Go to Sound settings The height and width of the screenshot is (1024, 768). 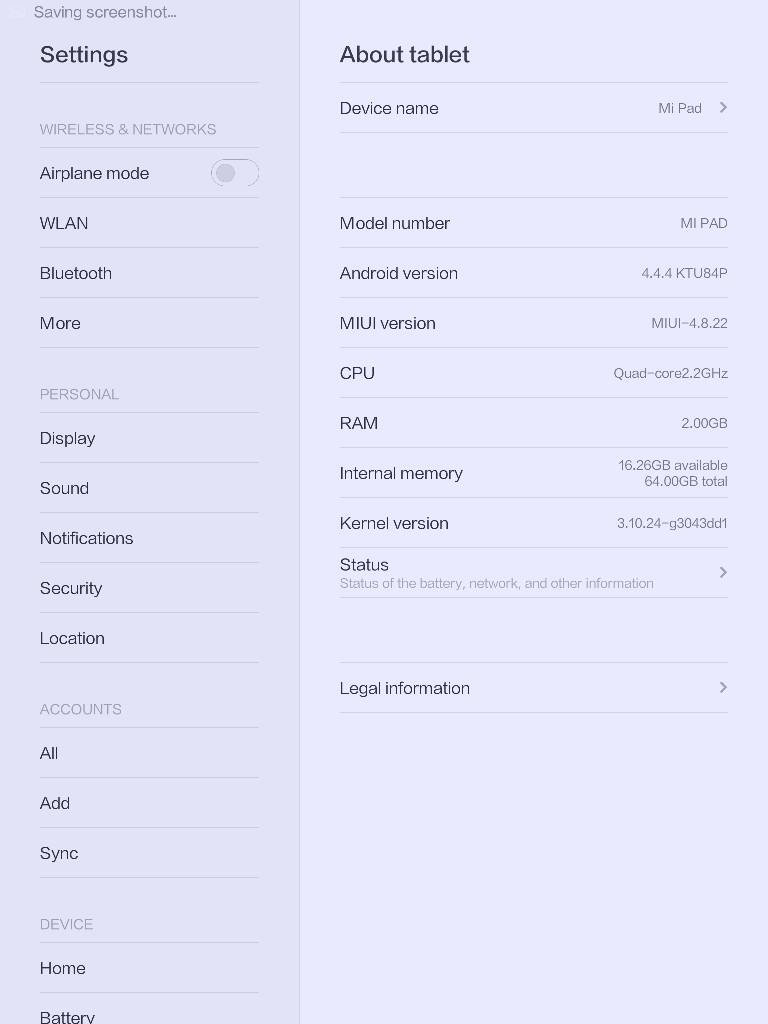pyautogui.click(x=149, y=488)
